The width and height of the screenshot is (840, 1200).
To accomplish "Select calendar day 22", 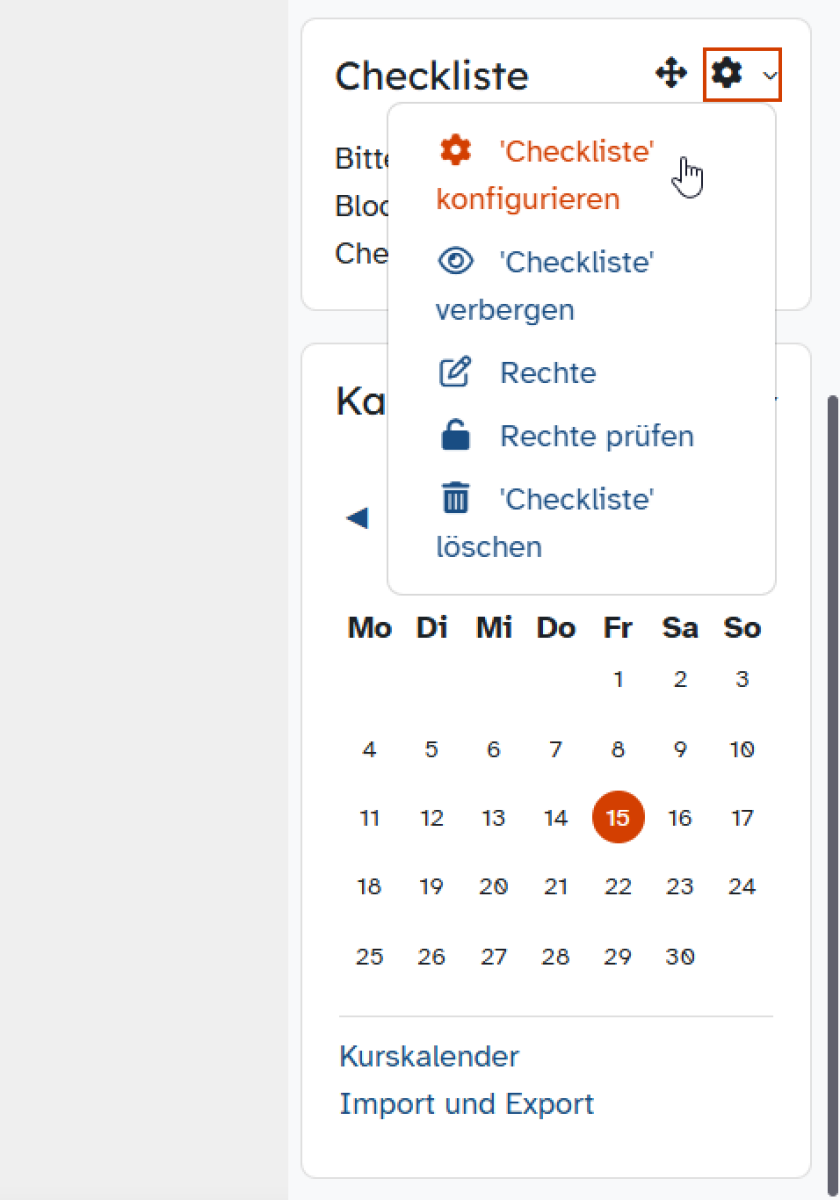I will click(618, 886).
